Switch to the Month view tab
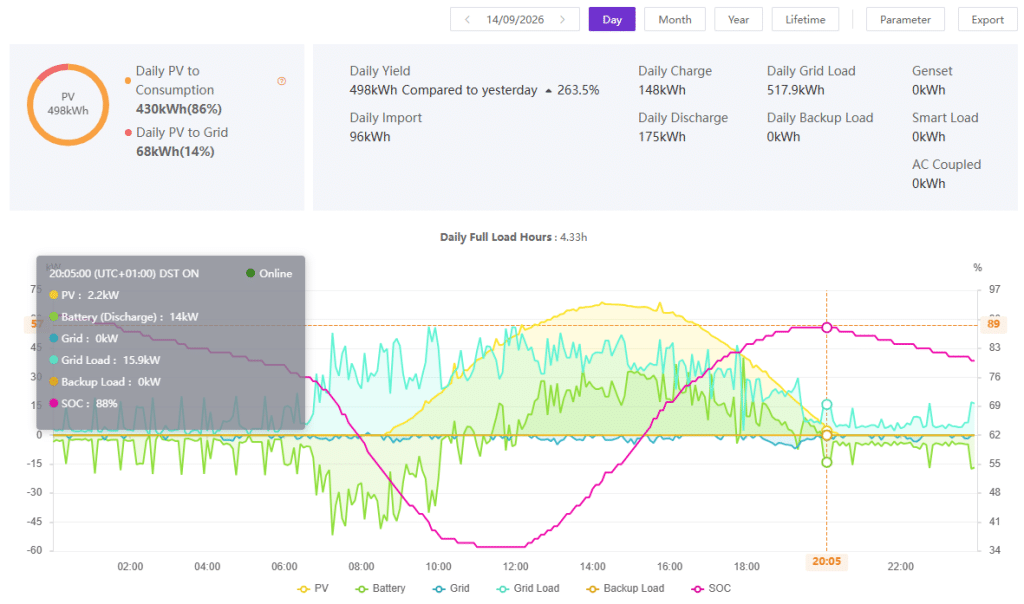Viewport: 1024px width, 604px height. [x=675, y=20]
